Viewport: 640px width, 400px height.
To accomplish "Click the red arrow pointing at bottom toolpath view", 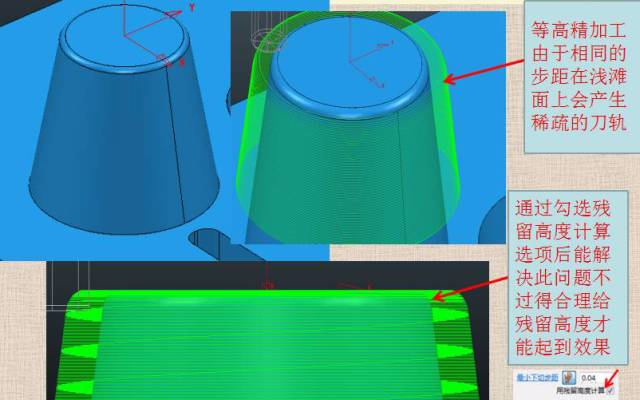I will (470, 281).
